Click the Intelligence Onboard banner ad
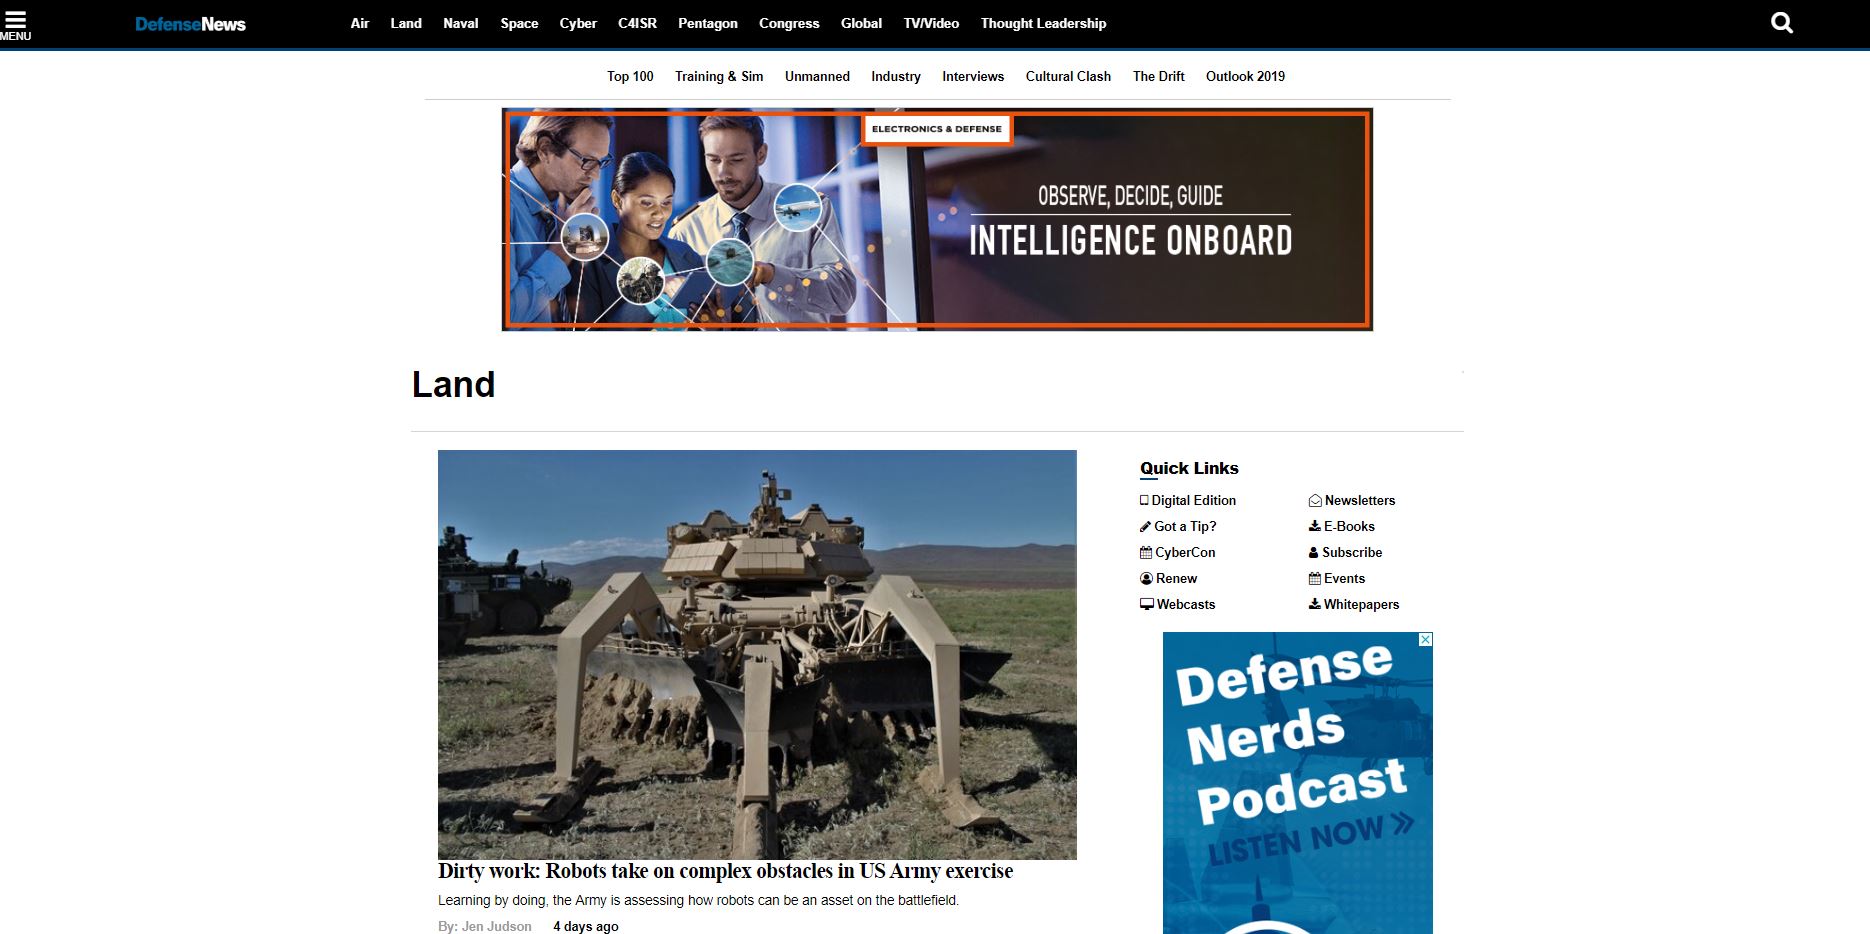Screen dimensions: 1870x934 (x=937, y=220)
